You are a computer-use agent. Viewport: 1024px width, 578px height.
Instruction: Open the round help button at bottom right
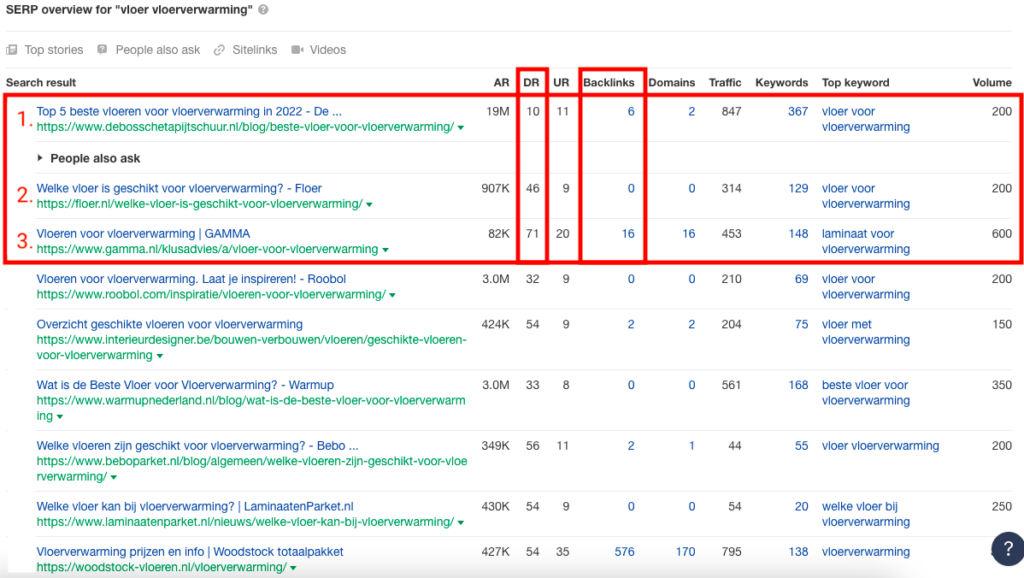tap(1008, 549)
